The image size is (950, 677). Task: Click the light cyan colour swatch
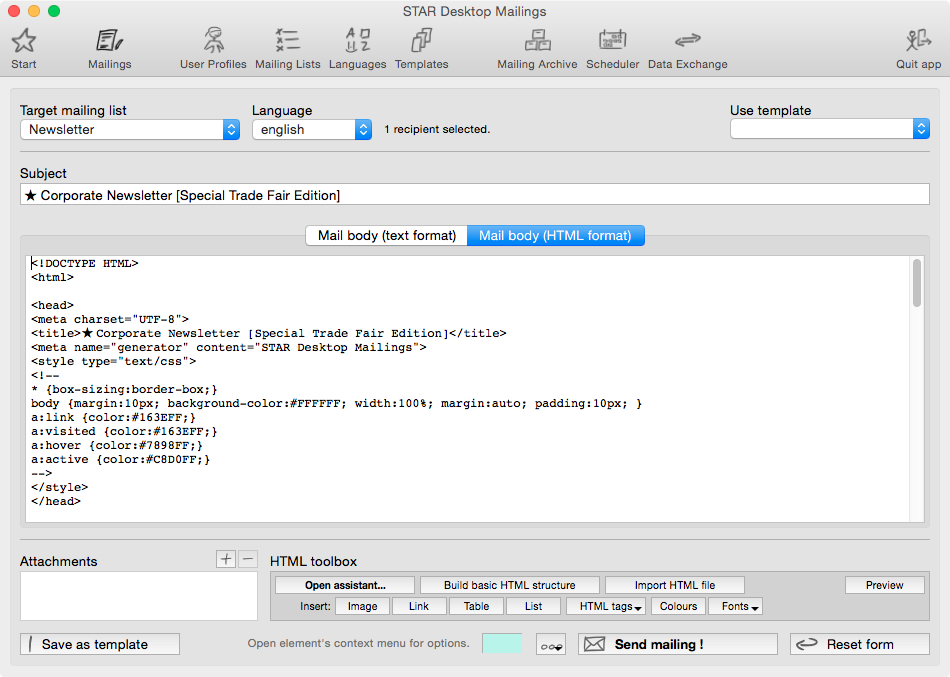click(x=502, y=644)
